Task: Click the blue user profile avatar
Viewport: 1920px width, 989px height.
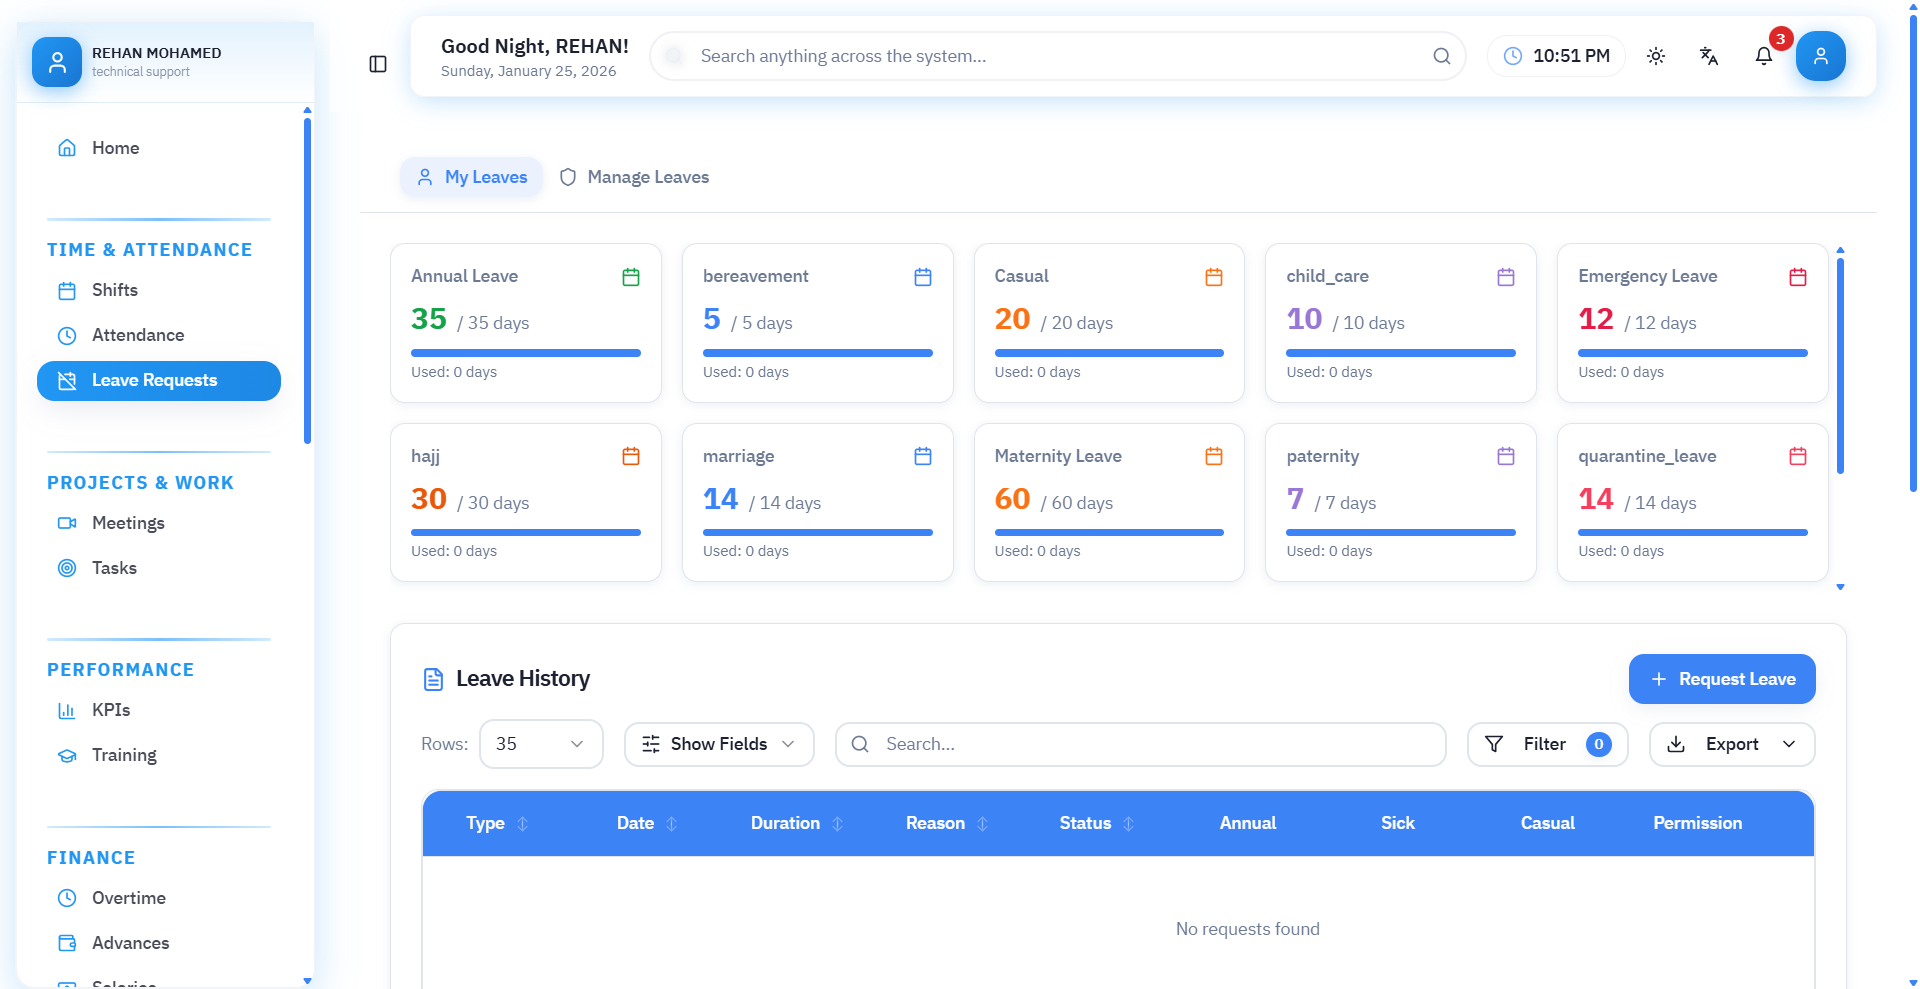Action: (x=1820, y=56)
